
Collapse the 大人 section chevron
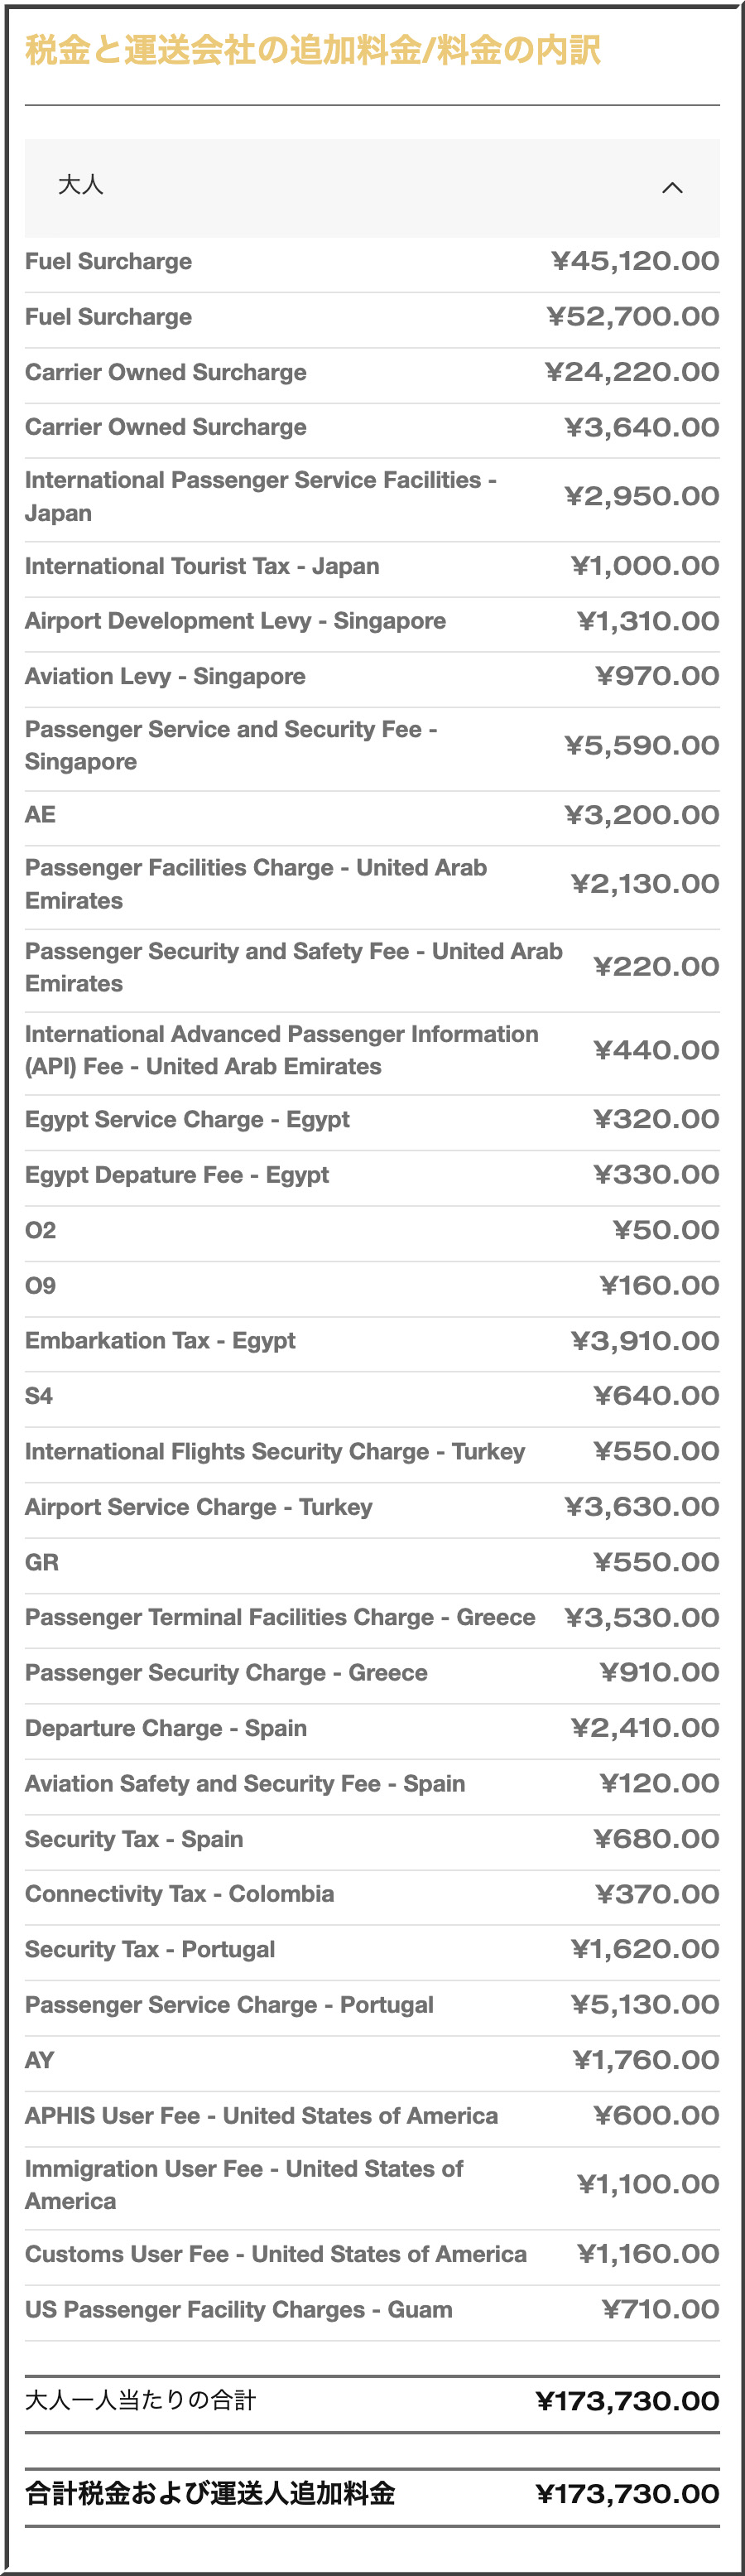click(x=672, y=188)
